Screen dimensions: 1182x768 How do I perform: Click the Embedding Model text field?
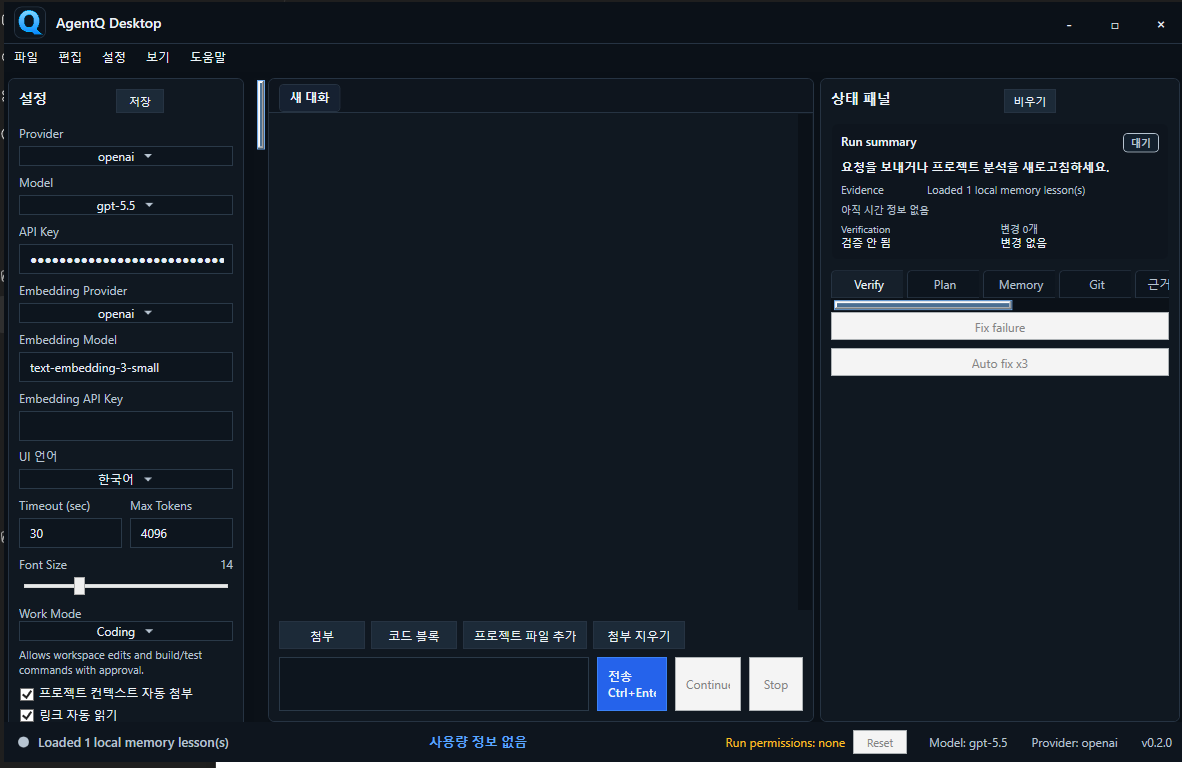(x=126, y=368)
